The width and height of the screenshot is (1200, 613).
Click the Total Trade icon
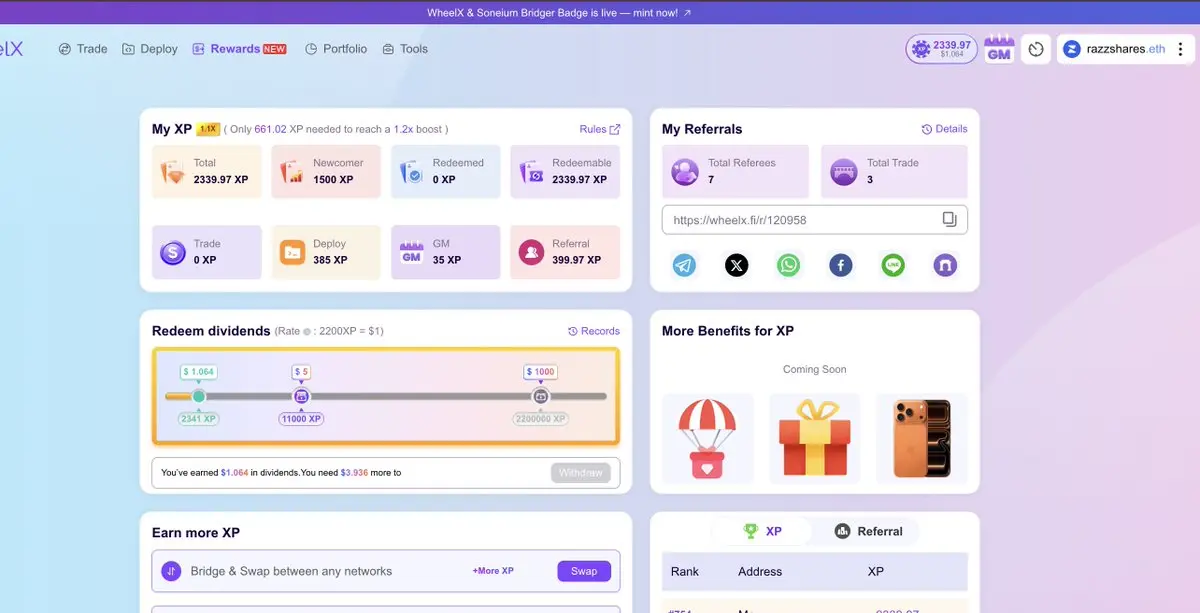(x=844, y=171)
